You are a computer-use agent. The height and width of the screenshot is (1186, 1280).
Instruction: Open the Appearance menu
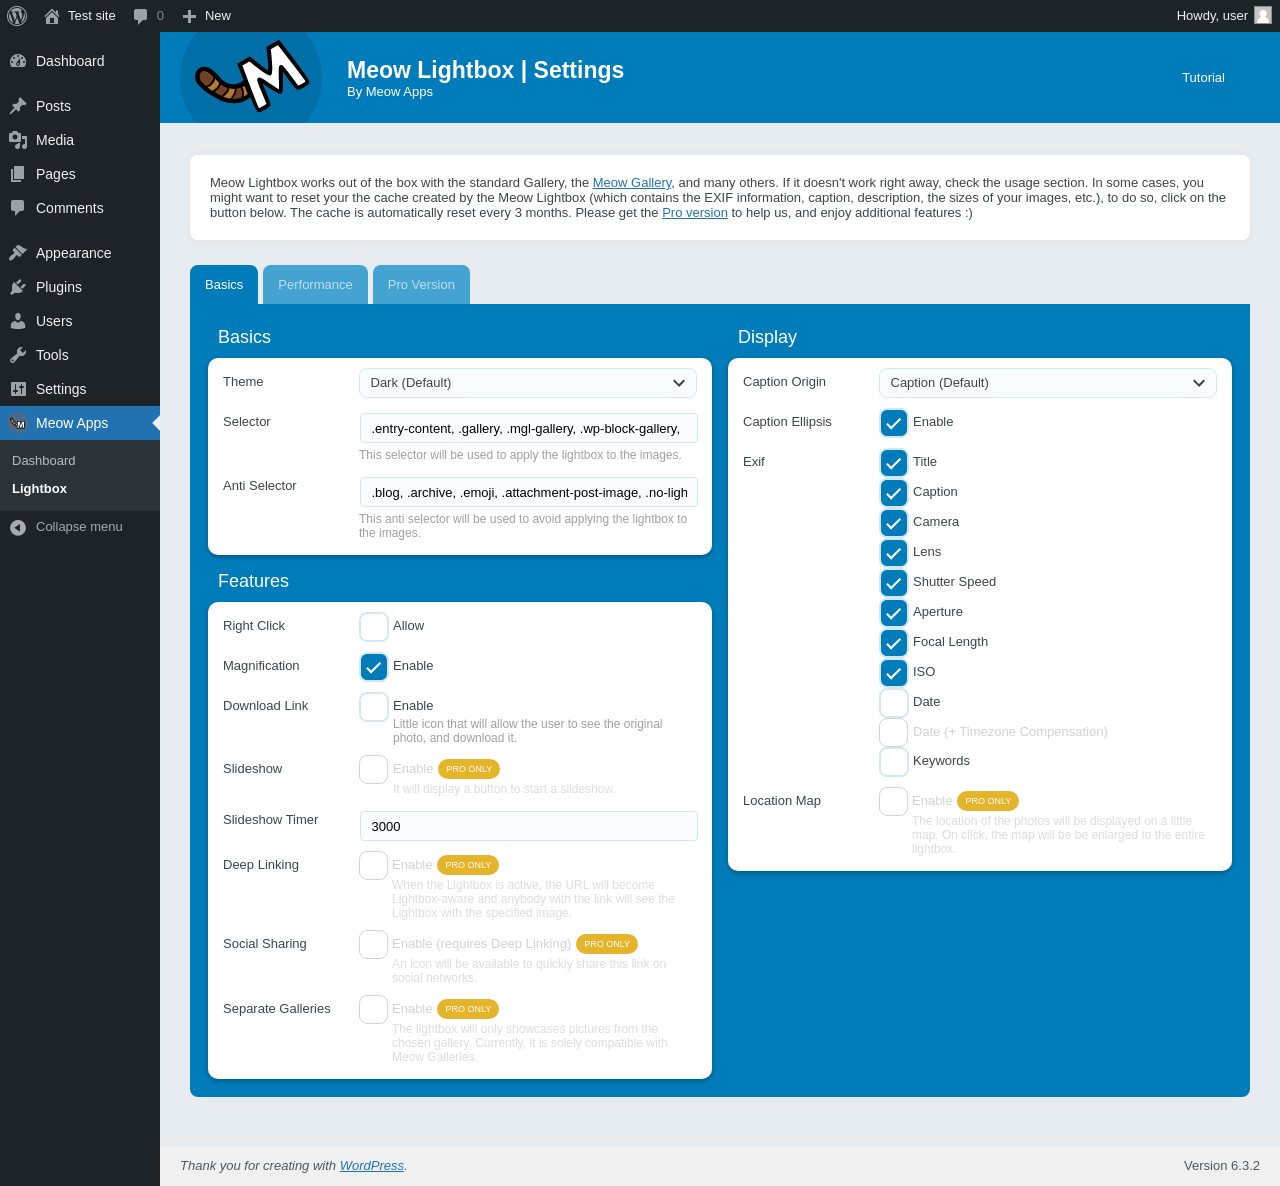tap(80, 253)
